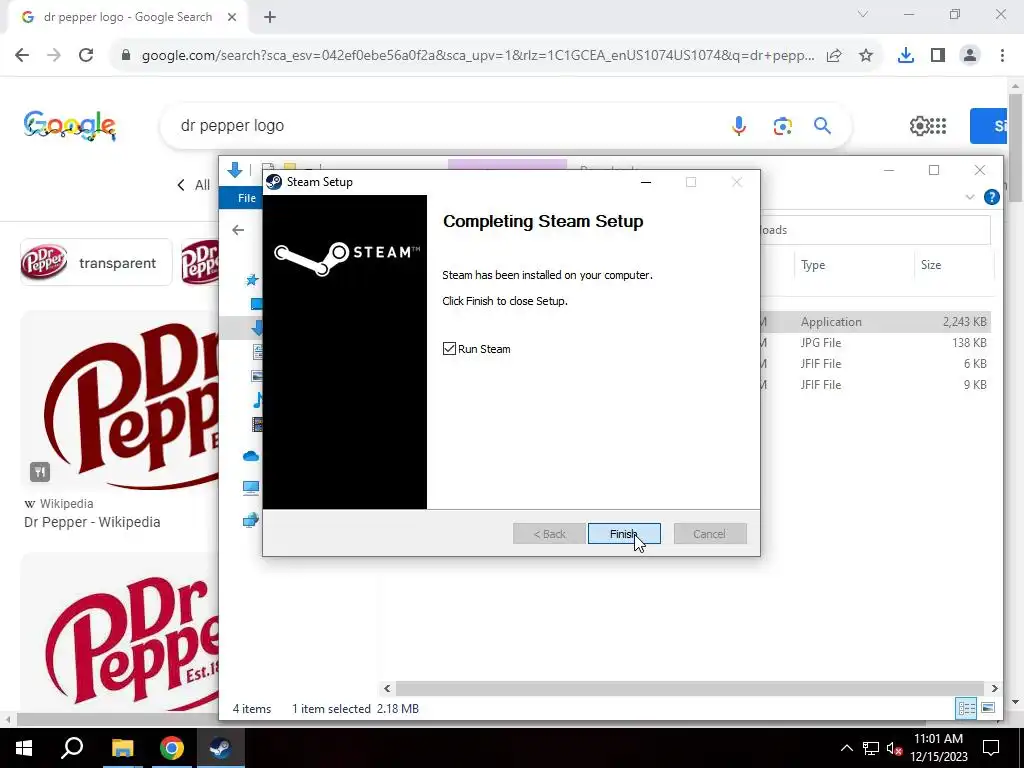The image size is (1024, 768).
Task: Click the Steam taskbar icon
Action: click(x=221, y=748)
